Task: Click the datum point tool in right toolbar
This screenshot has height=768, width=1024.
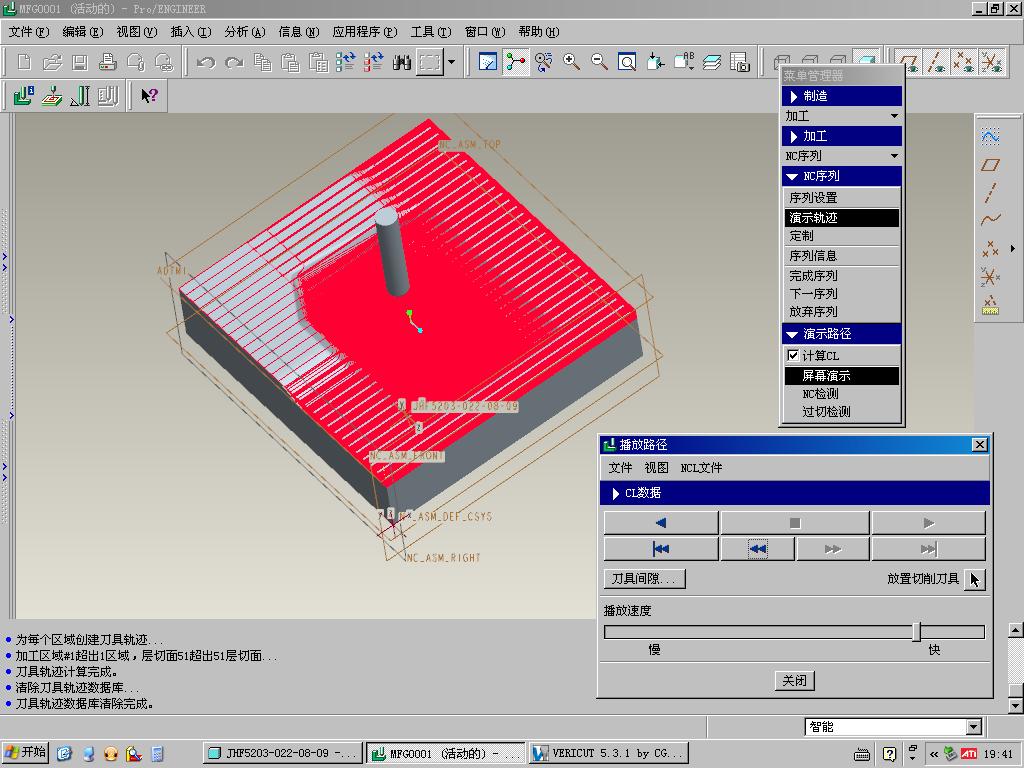Action: click(x=990, y=249)
